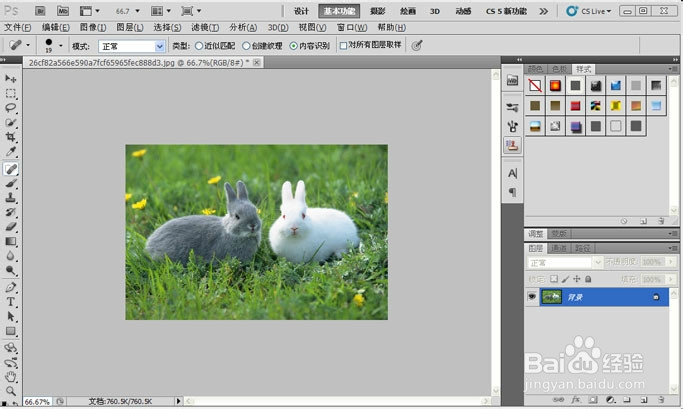Screen dimensions: 683x409
Task: Click the 背景 layer thumbnail
Action: [551, 297]
